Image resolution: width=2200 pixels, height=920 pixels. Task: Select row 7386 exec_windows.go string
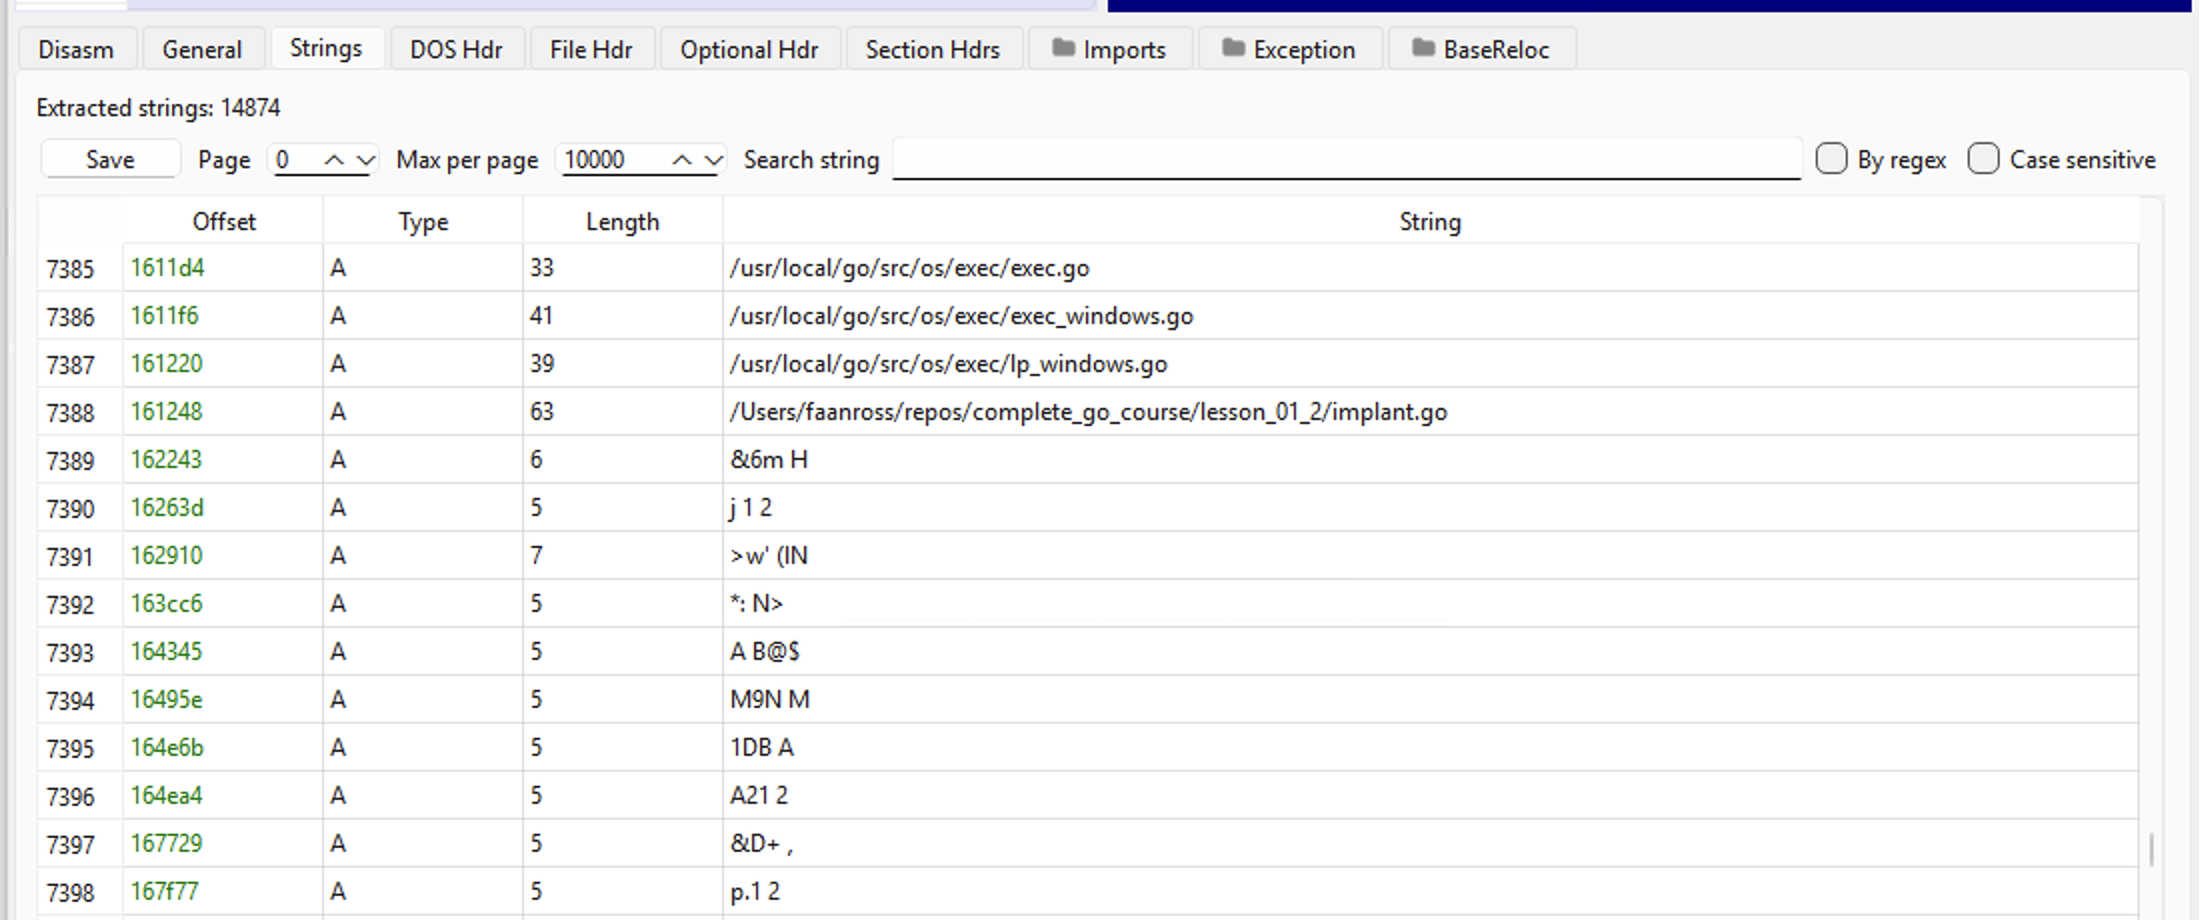(961, 316)
